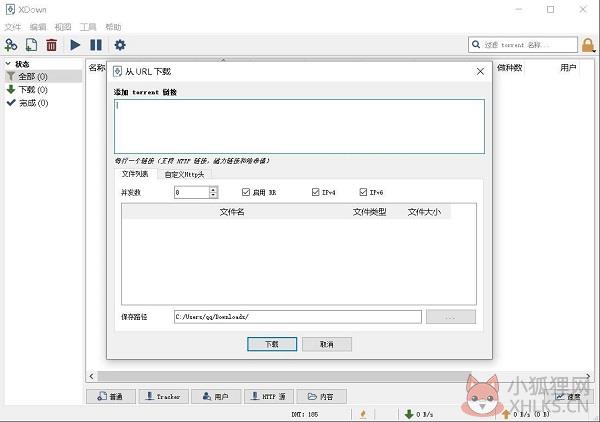This screenshot has height=422, width=600.
Task: Open the Tracker bottom tab
Action: 163,397
